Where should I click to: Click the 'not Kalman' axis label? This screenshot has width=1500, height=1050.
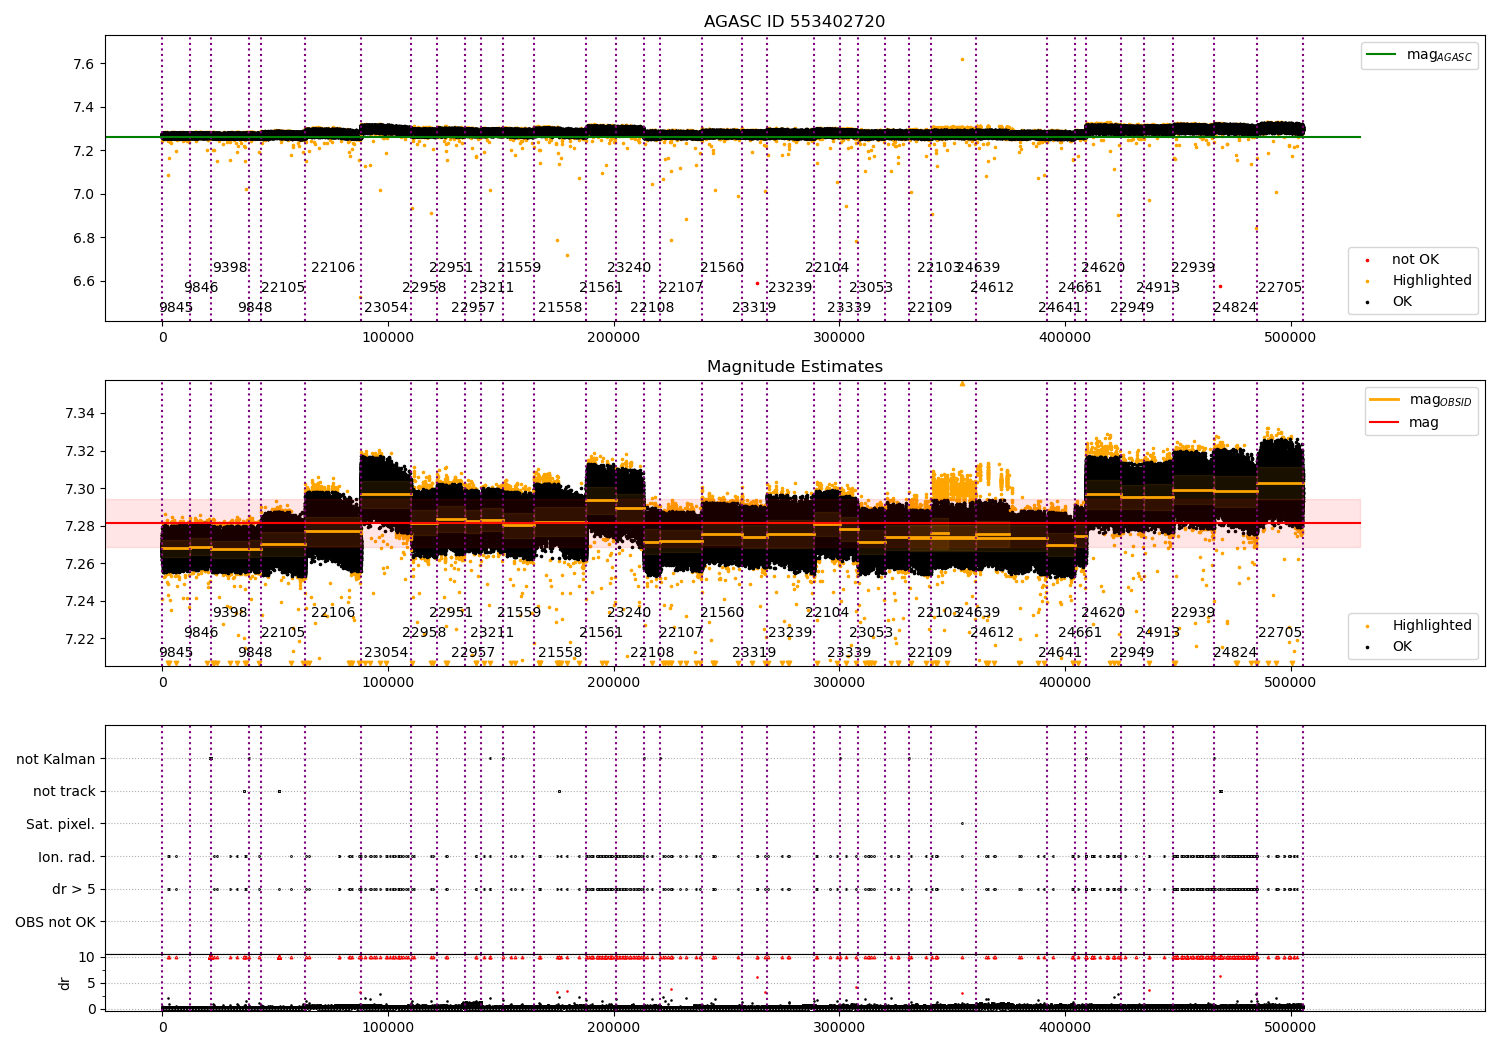pos(56,759)
